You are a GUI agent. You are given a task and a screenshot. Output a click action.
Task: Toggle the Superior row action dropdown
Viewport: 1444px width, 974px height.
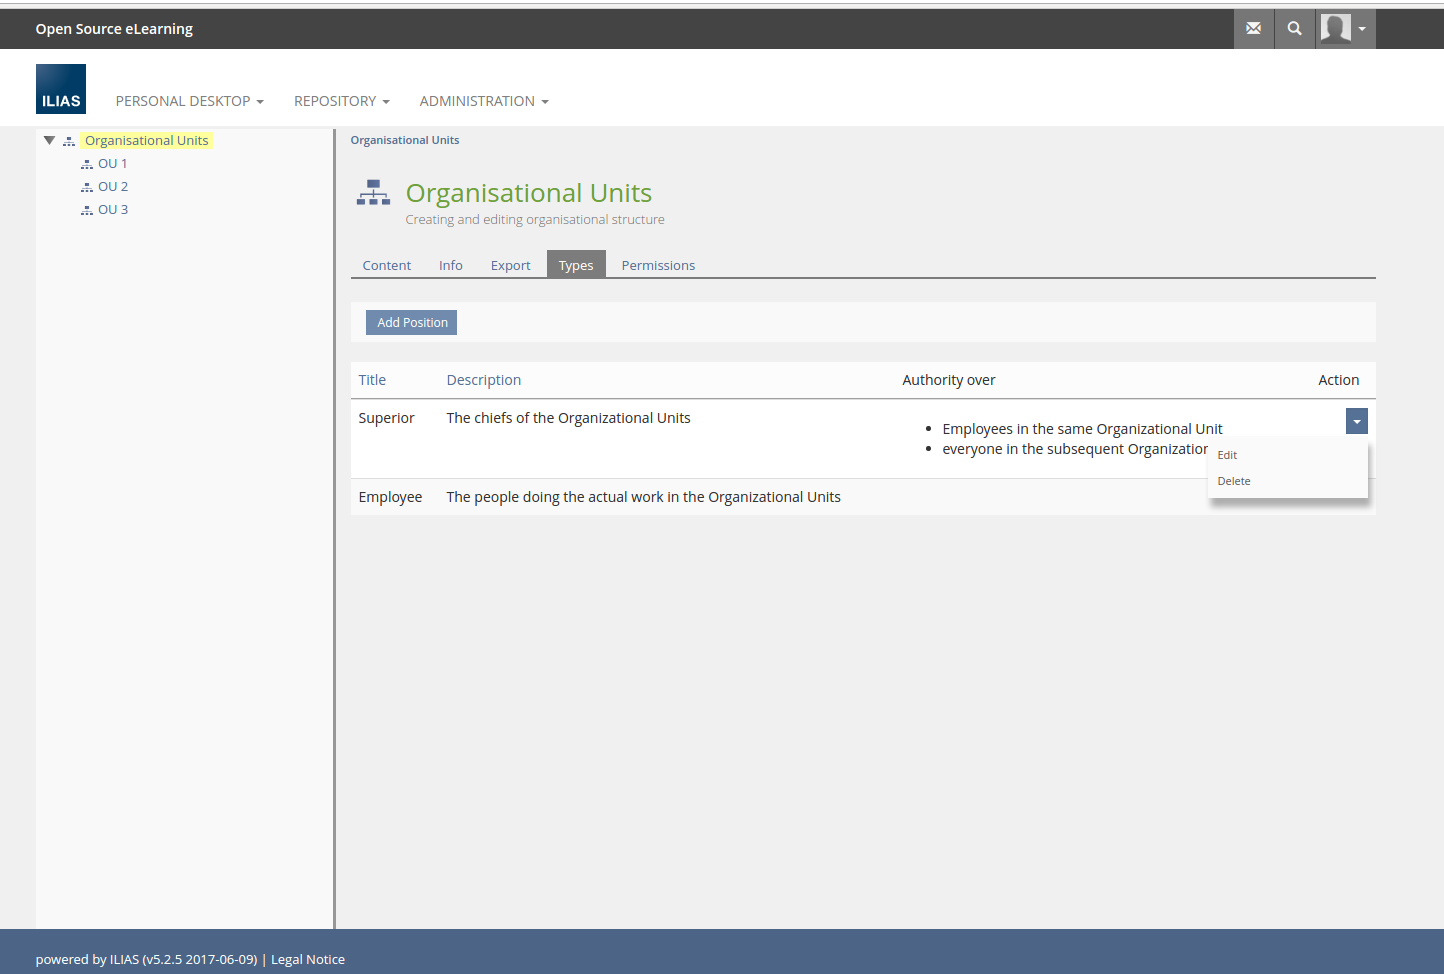[x=1356, y=421]
